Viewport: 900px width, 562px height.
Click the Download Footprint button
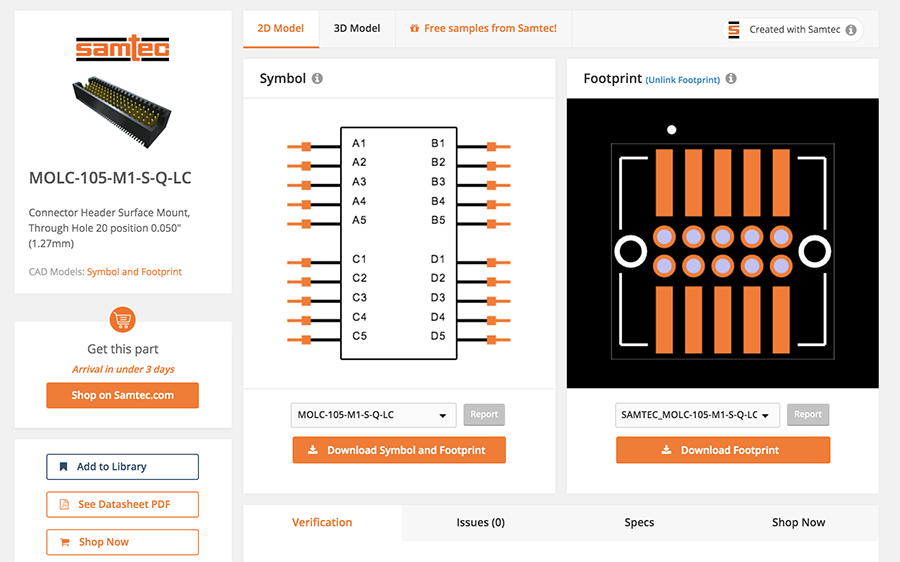point(722,450)
